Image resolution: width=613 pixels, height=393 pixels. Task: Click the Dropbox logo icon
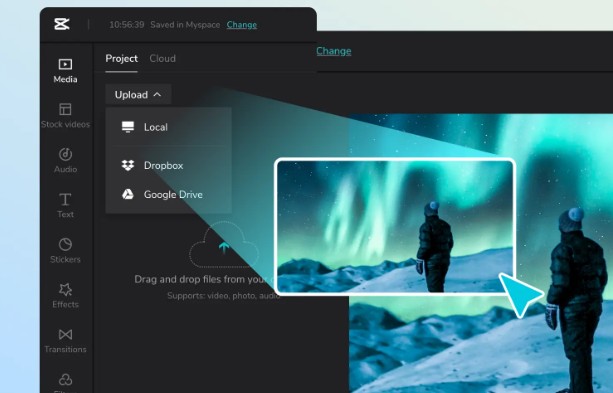[x=127, y=165]
